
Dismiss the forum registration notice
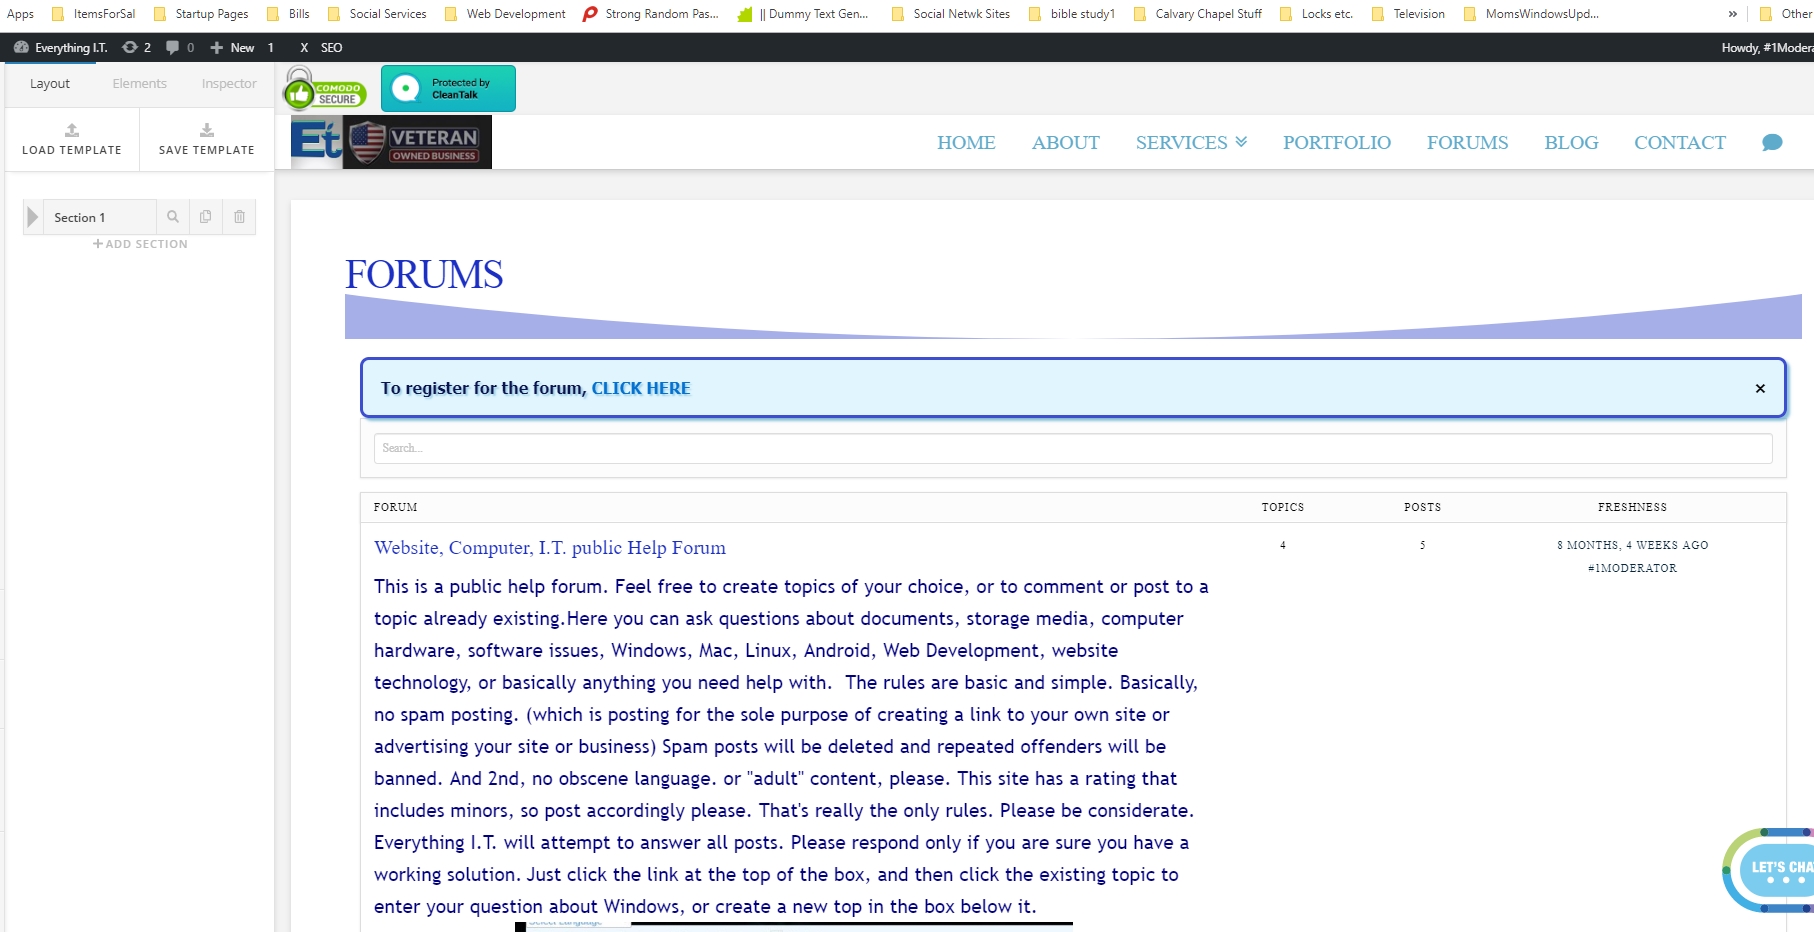pos(1760,388)
